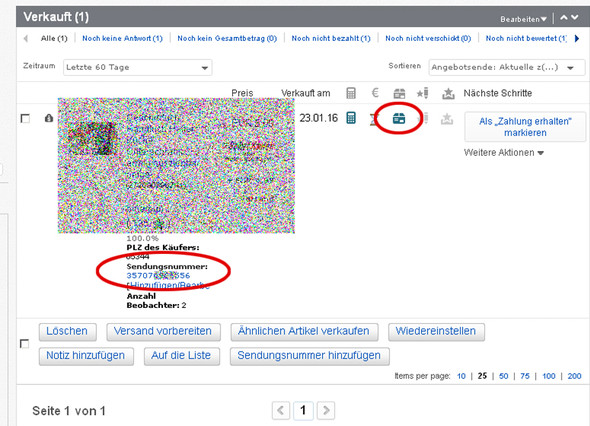Tick the select-all checkbox beside Löschen

pos(24,344)
